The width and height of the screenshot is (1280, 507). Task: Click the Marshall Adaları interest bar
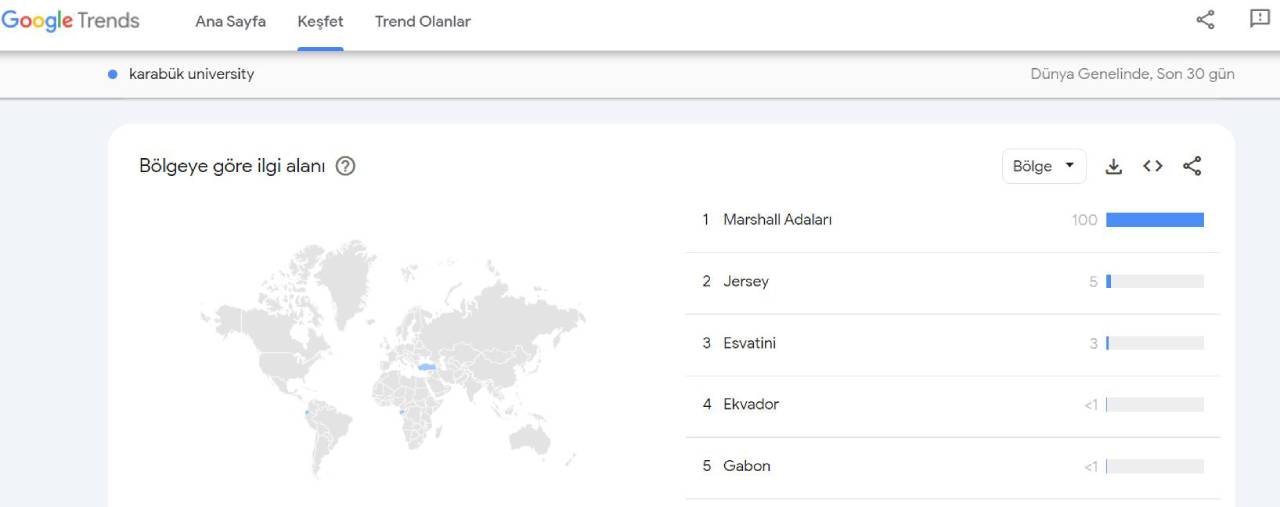click(x=1155, y=220)
